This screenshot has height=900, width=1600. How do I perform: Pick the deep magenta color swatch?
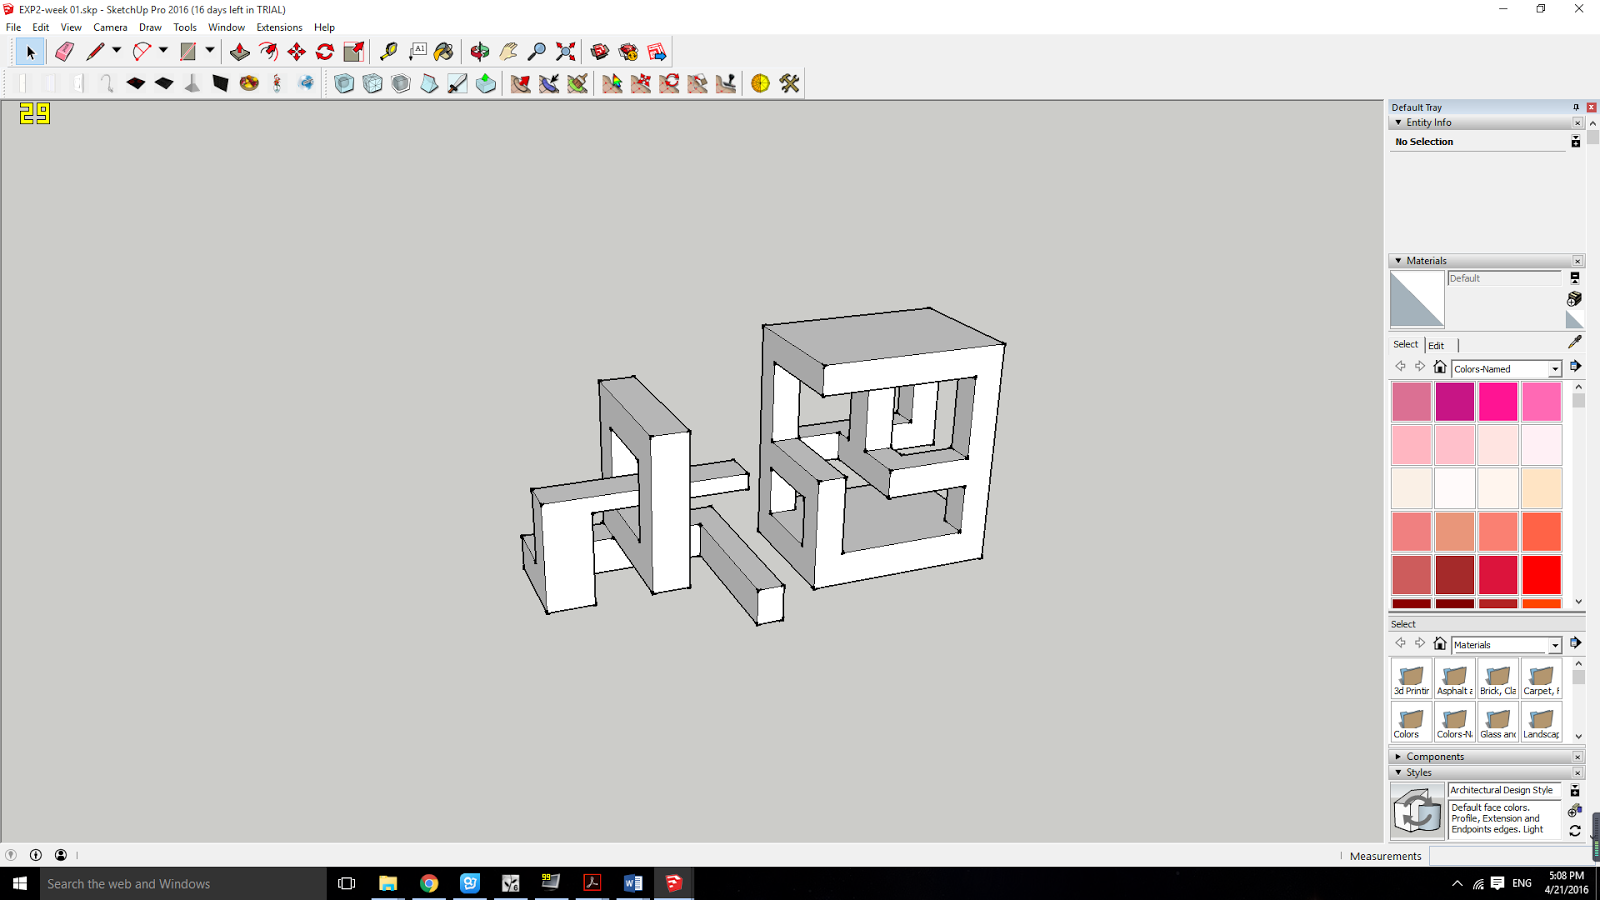pyautogui.click(x=1455, y=401)
